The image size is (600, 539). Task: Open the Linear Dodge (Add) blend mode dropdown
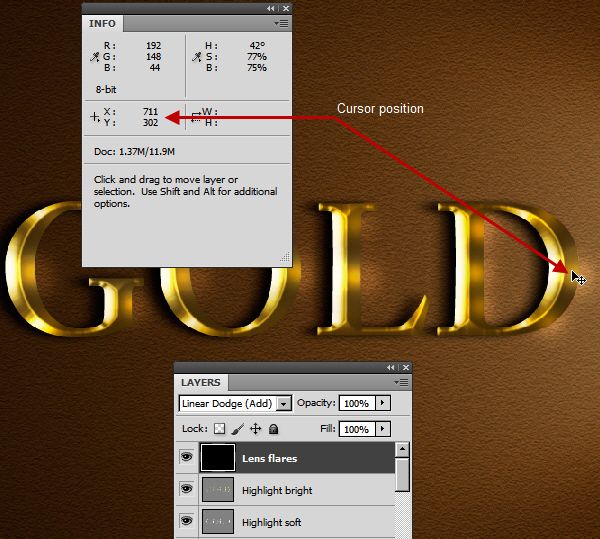point(284,404)
